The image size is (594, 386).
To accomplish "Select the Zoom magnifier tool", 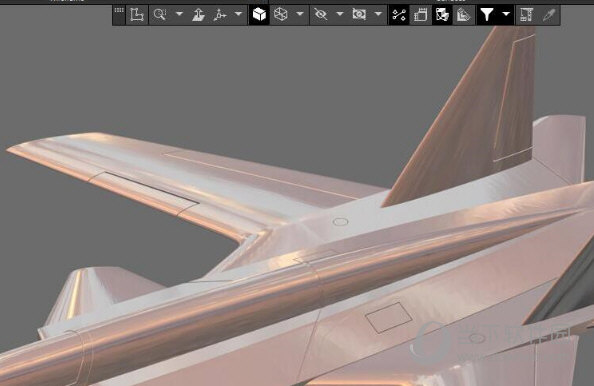I will [160, 15].
